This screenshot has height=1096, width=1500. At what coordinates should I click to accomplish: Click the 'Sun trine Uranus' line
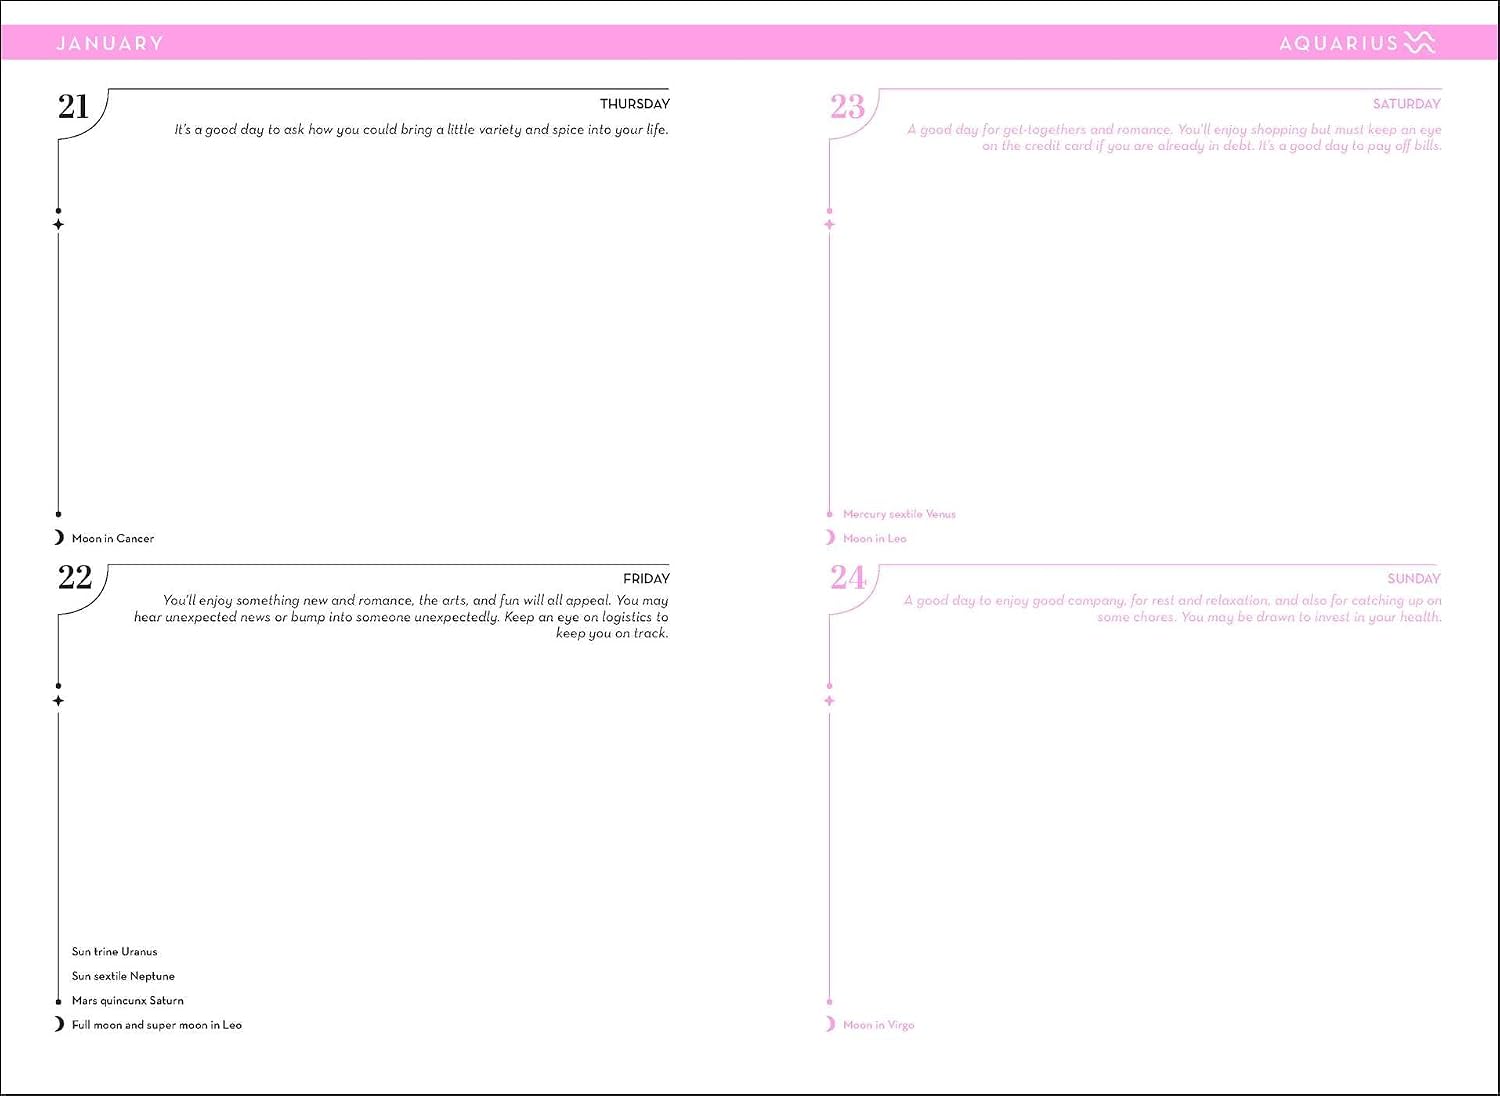tap(114, 952)
